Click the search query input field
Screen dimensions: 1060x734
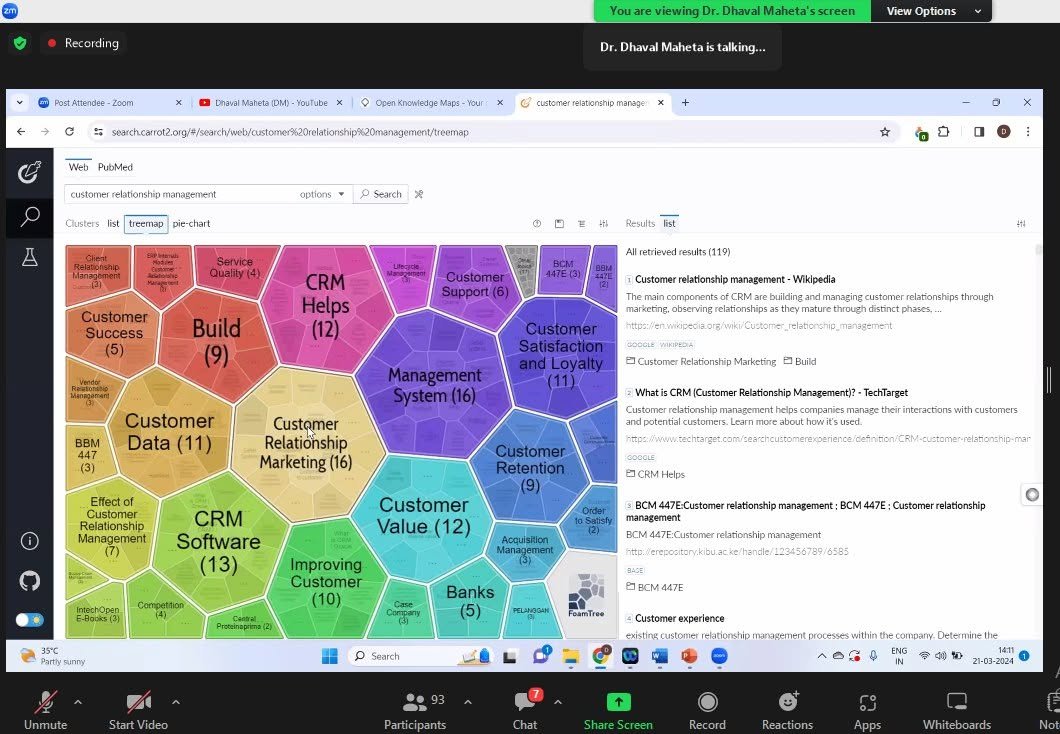[181, 194]
